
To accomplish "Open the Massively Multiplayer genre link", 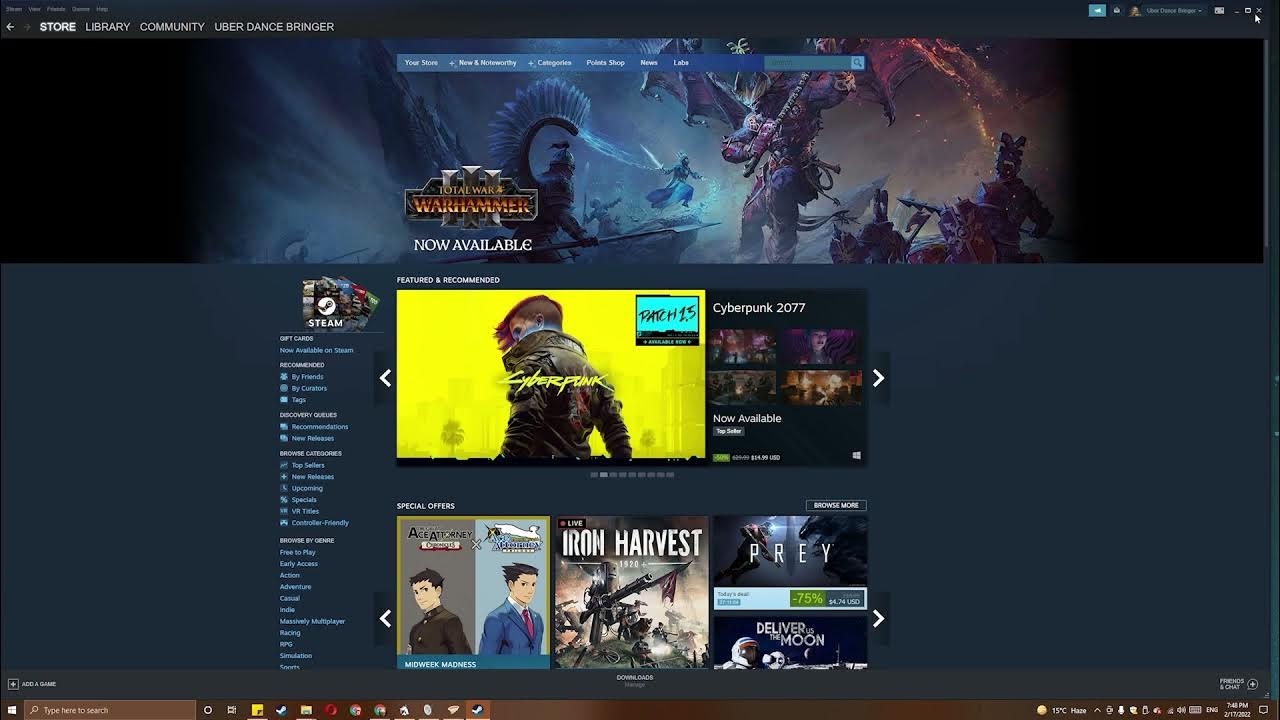I will 312,621.
